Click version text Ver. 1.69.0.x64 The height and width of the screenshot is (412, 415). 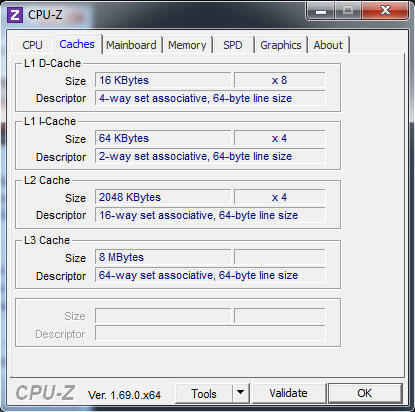click(x=124, y=395)
